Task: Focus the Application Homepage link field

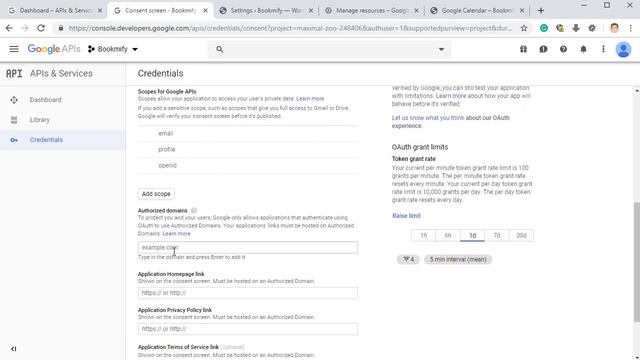Action: (x=248, y=293)
